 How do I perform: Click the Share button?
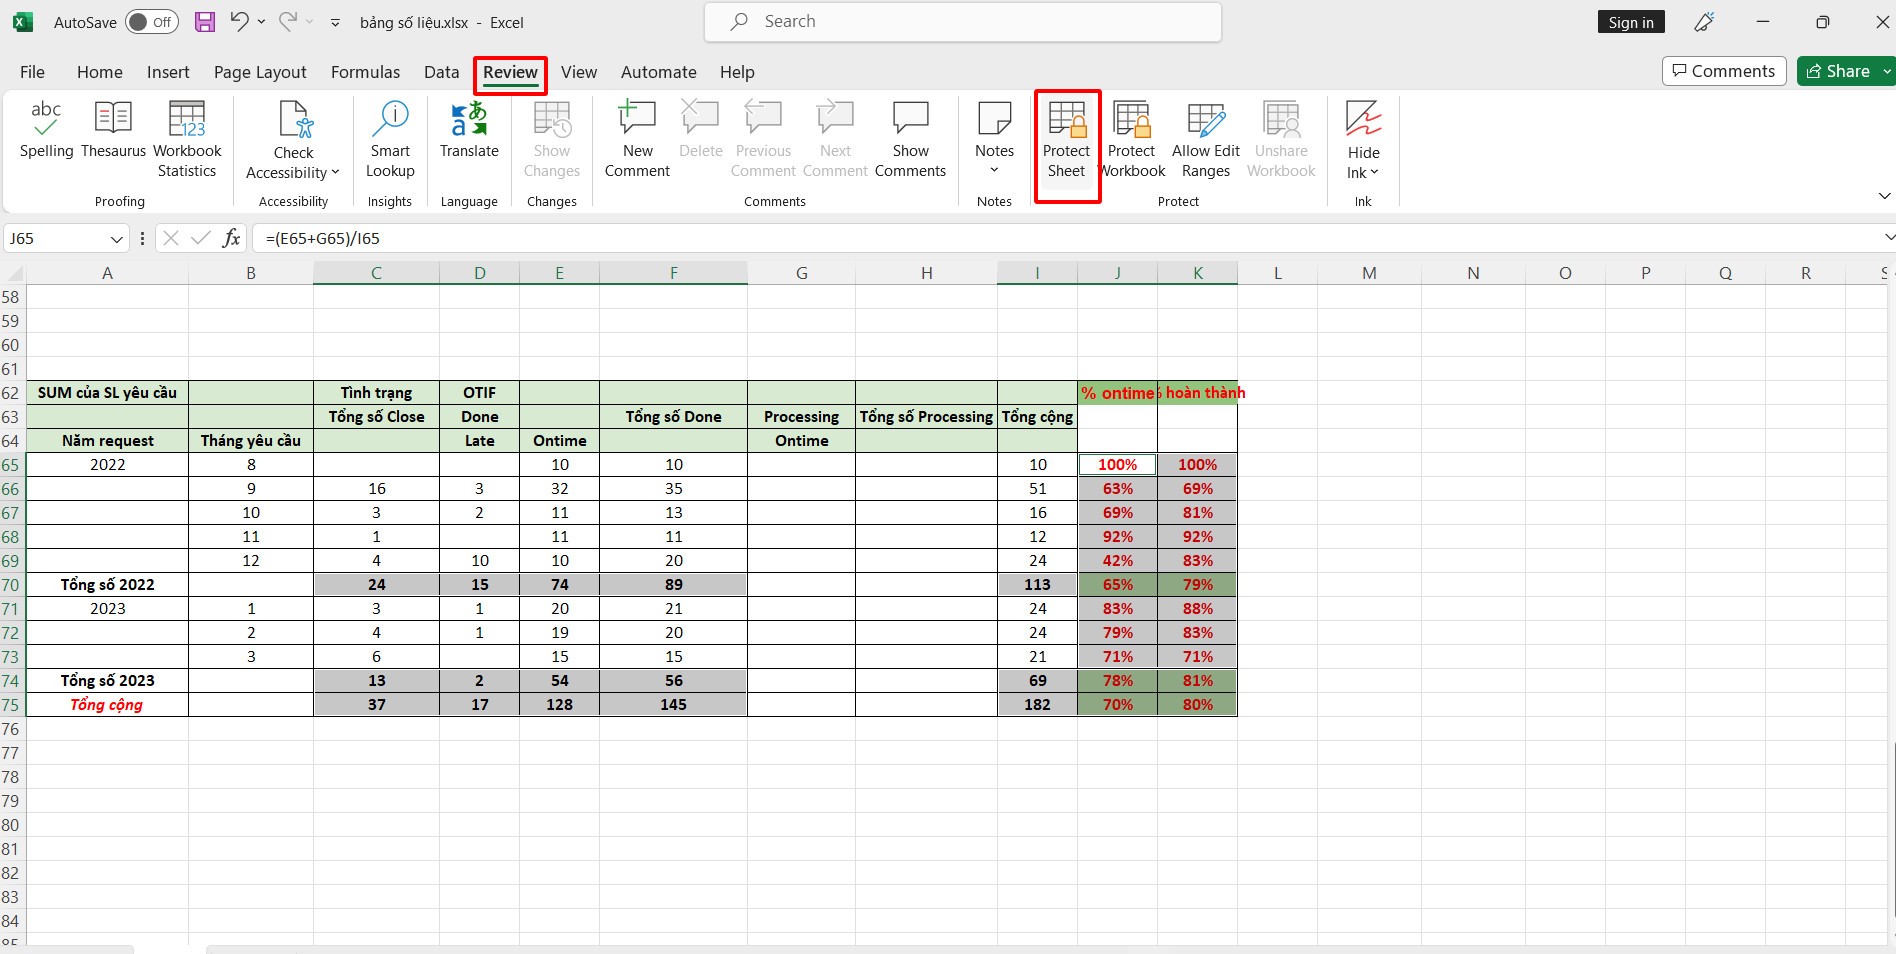tap(1842, 70)
